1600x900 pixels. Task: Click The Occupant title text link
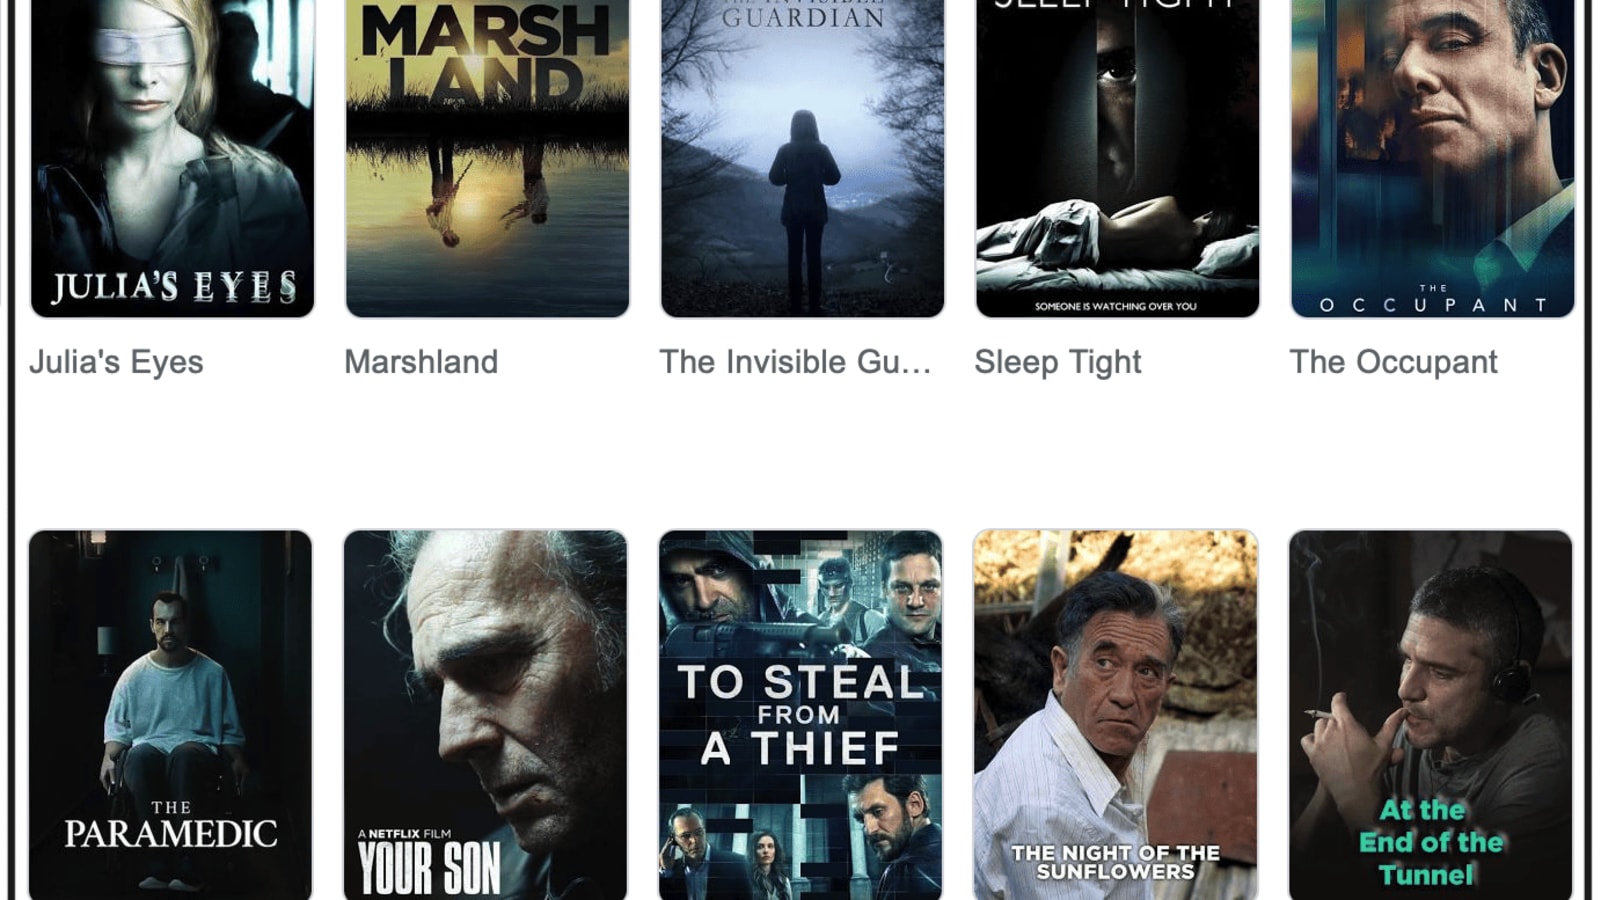(1393, 362)
